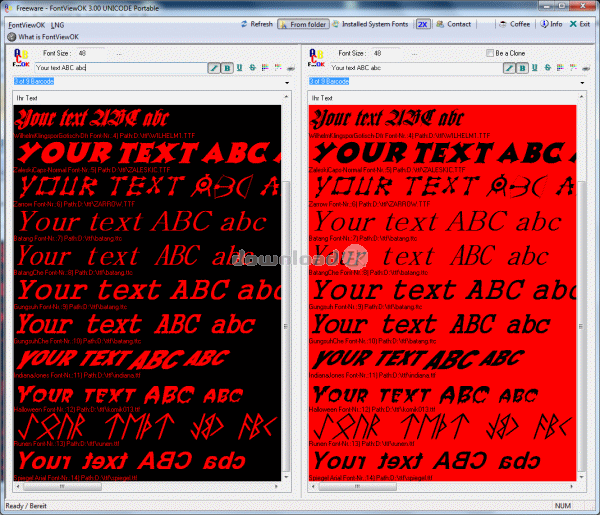Click the Exit button
Image resolution: width=600 pixels, height=515 pixels.
coord(580,24)
